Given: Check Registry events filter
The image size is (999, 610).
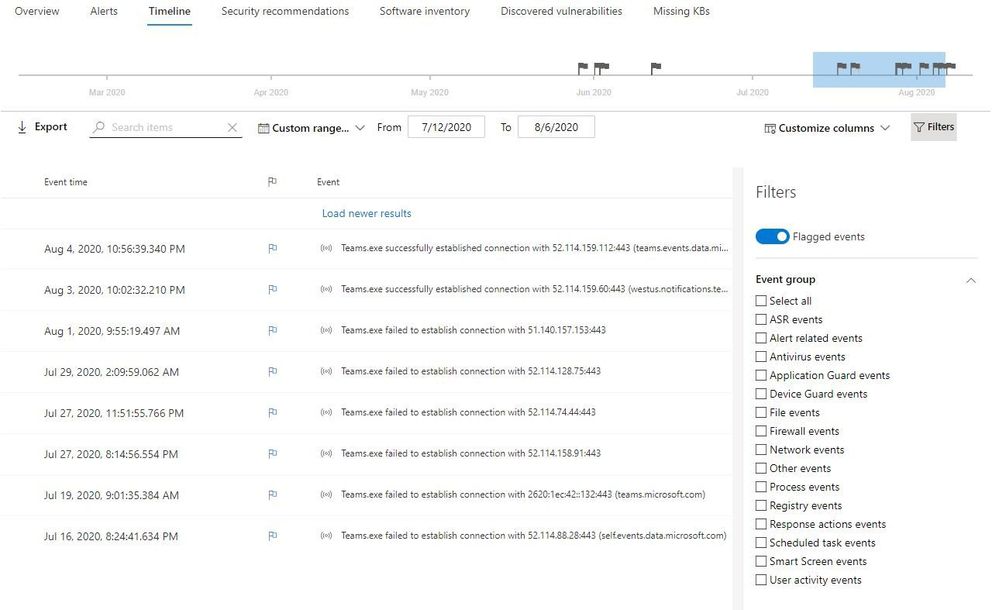Looking at the screenshot, I should tap(761, 505).
